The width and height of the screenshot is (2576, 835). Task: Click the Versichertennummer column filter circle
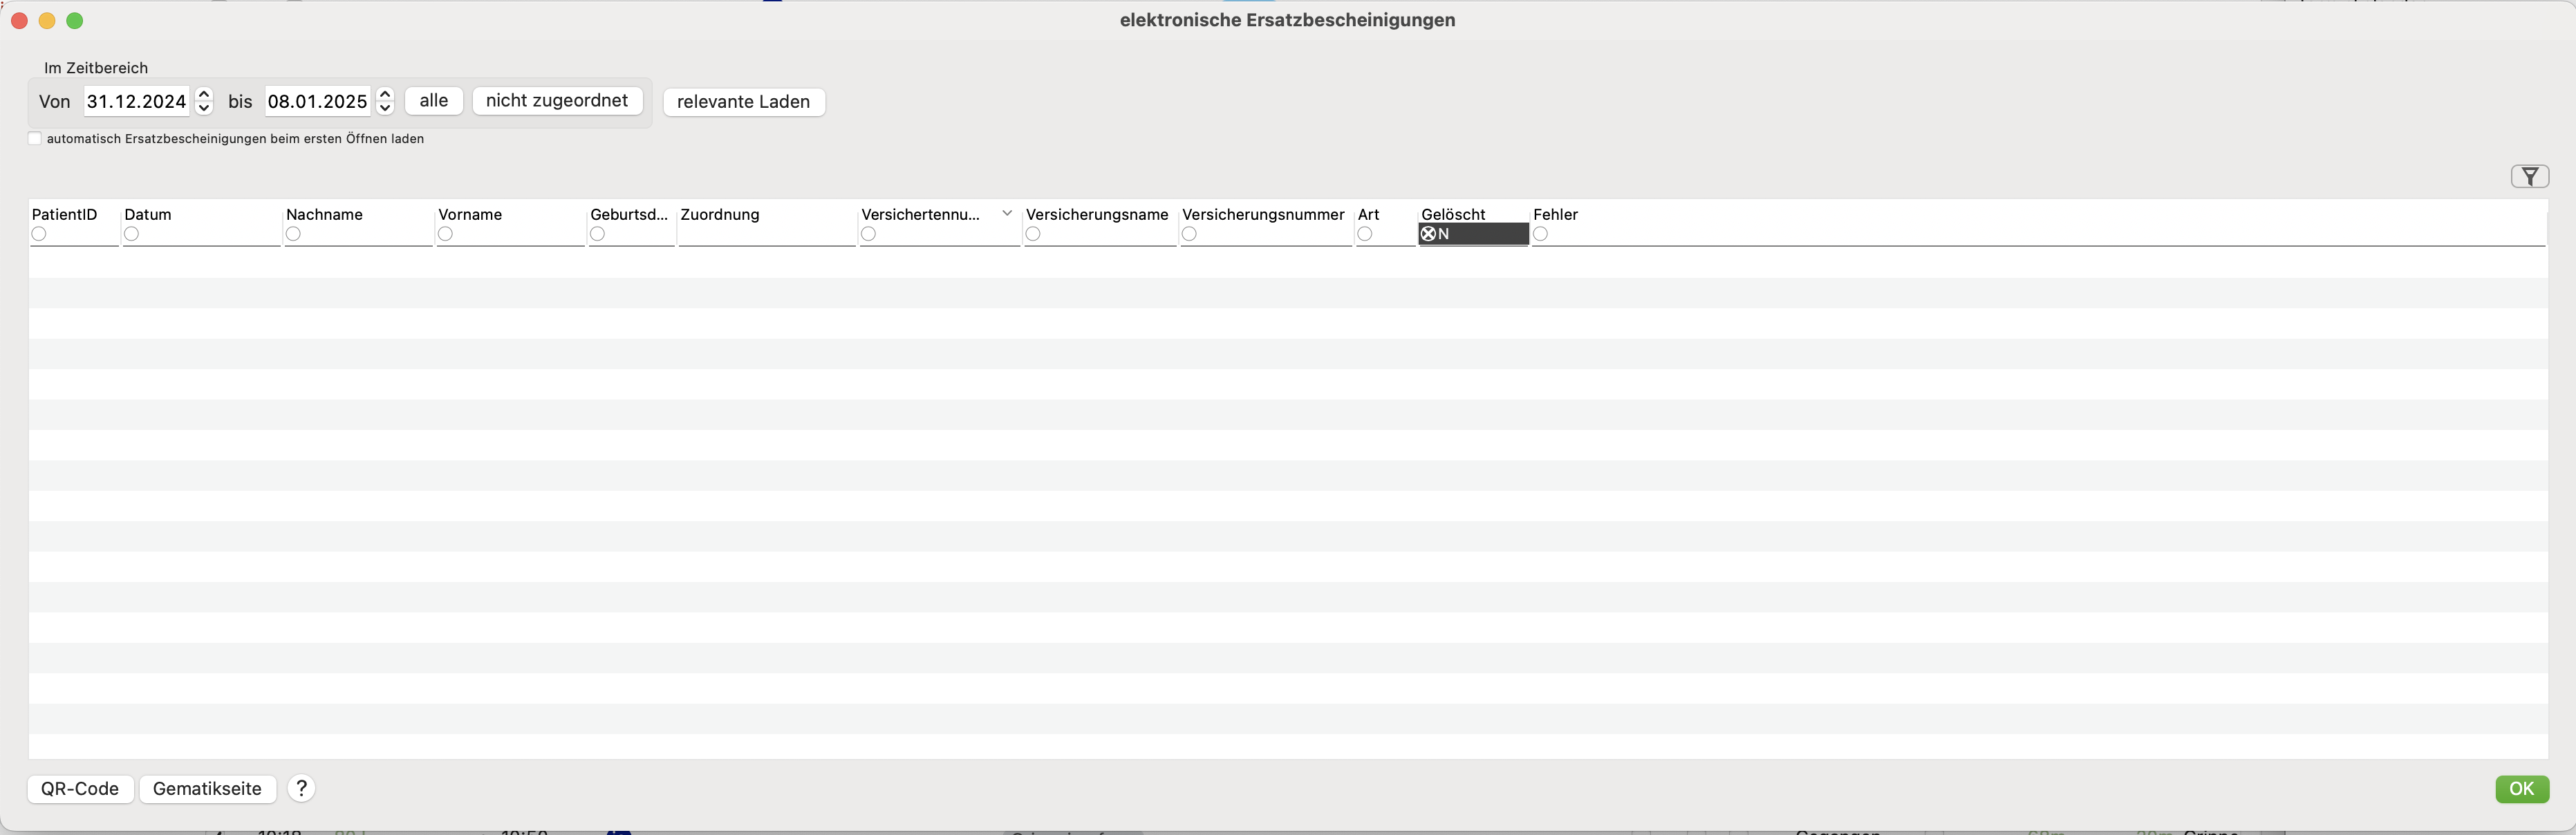(x=868, y=234)
